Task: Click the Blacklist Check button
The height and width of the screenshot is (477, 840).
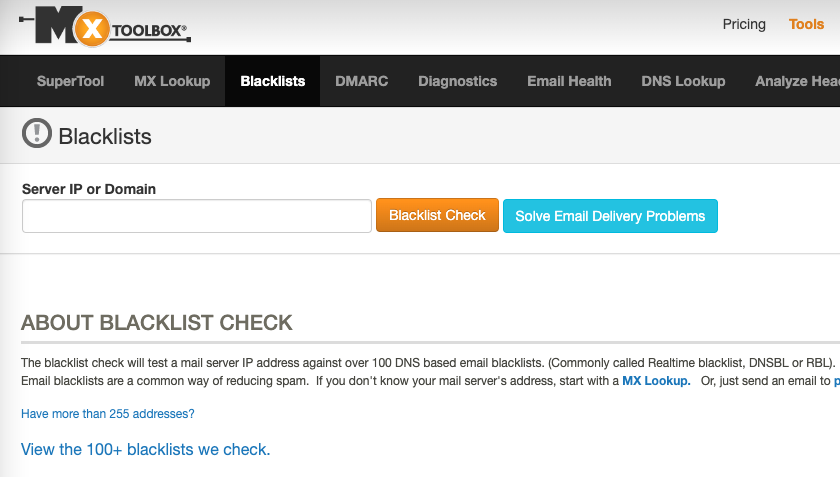Action: point(437,215)
